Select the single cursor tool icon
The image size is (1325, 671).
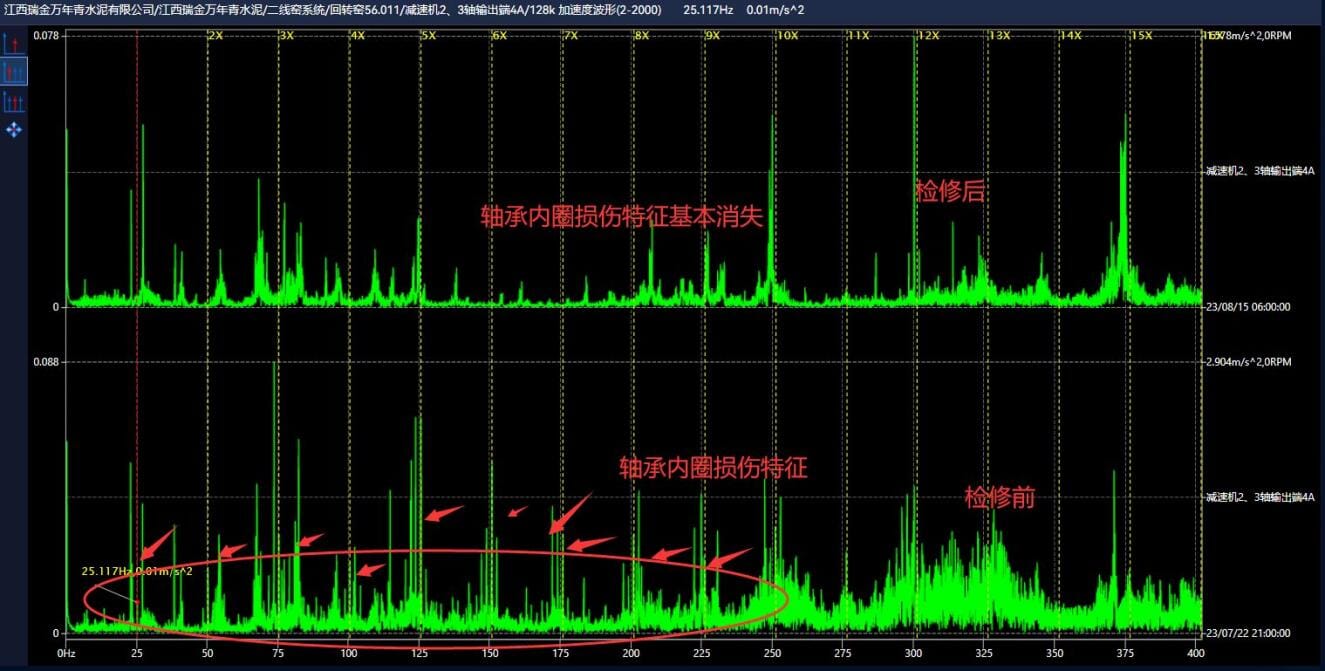[x=14, y=43]
